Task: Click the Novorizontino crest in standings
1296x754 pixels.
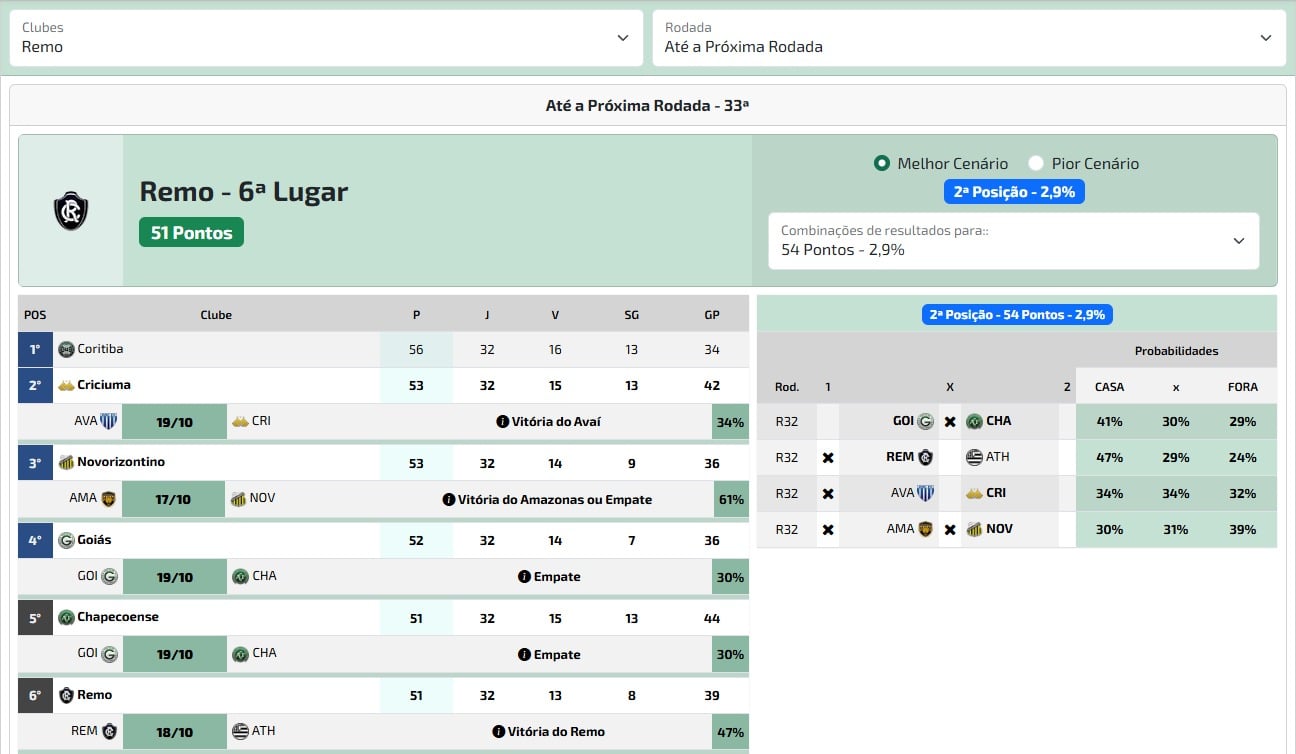Action: pos(66,462)
